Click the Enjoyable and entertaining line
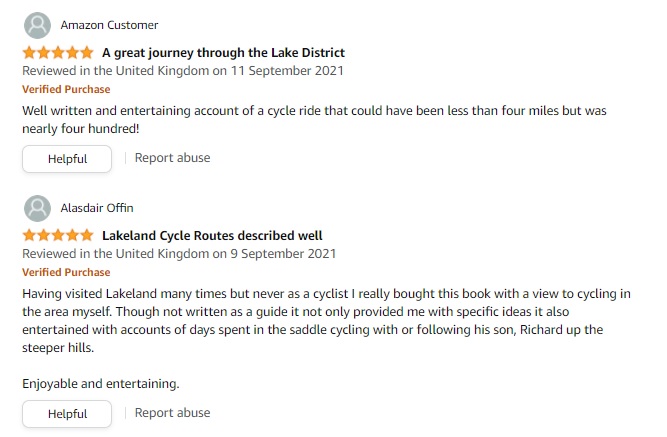Image resolution: width=667 pixels, height=437 pixels. click(101, 384)
